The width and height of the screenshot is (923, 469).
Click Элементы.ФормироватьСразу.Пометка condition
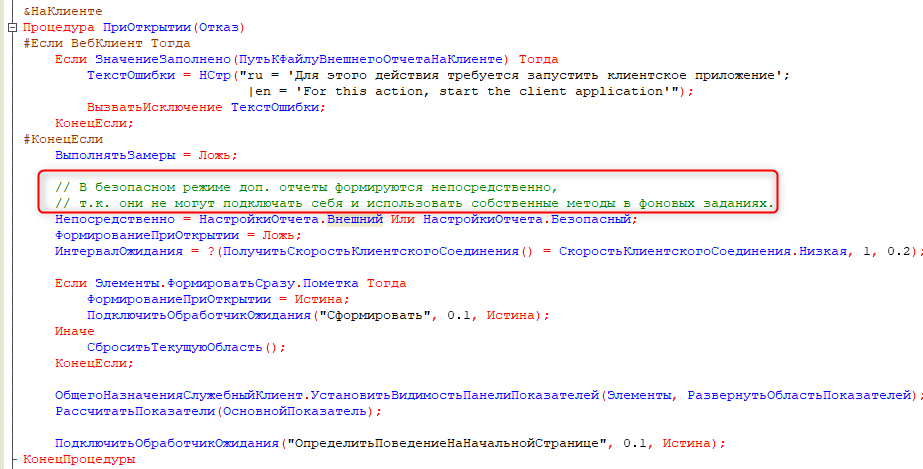click(x=227, y=283)
